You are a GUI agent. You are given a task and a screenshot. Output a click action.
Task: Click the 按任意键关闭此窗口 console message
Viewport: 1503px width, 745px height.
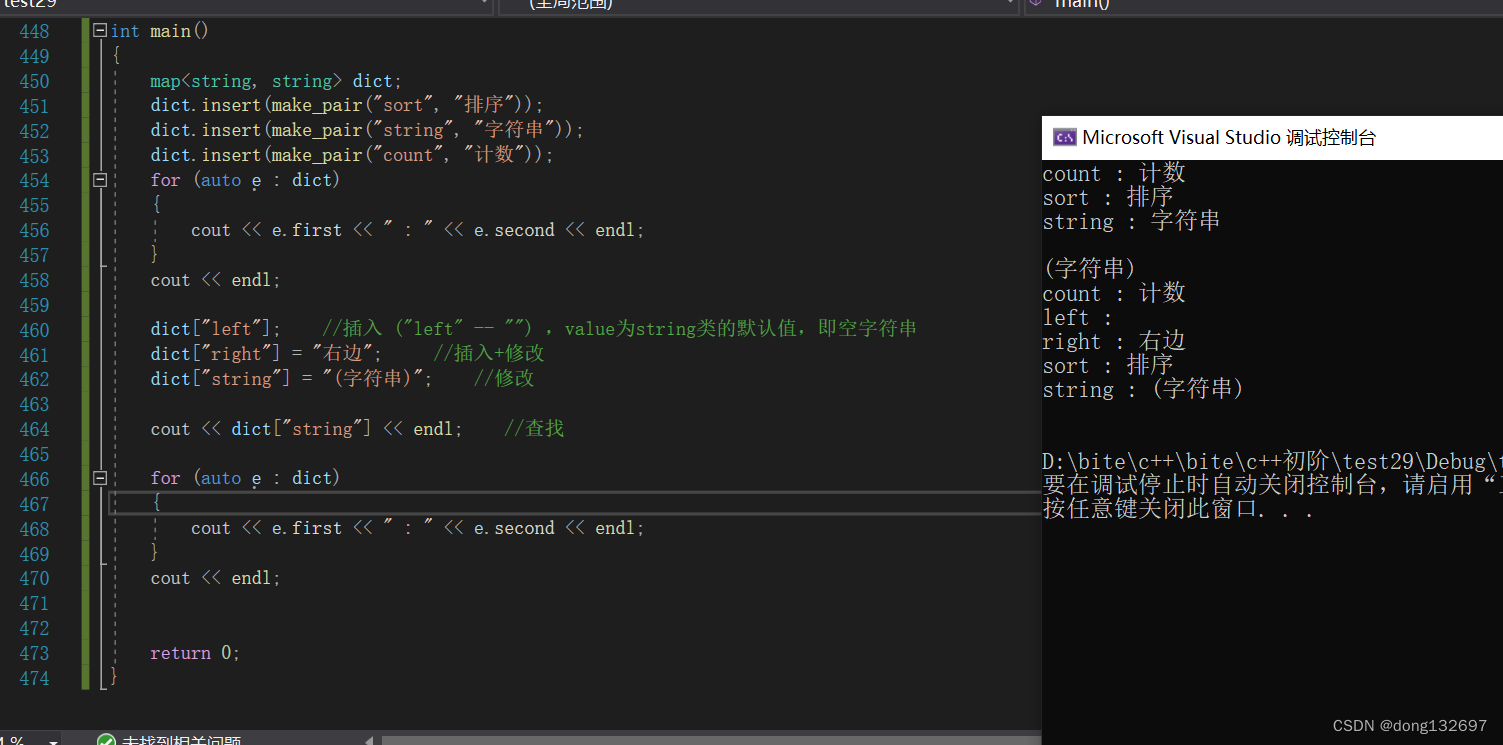1178,509
